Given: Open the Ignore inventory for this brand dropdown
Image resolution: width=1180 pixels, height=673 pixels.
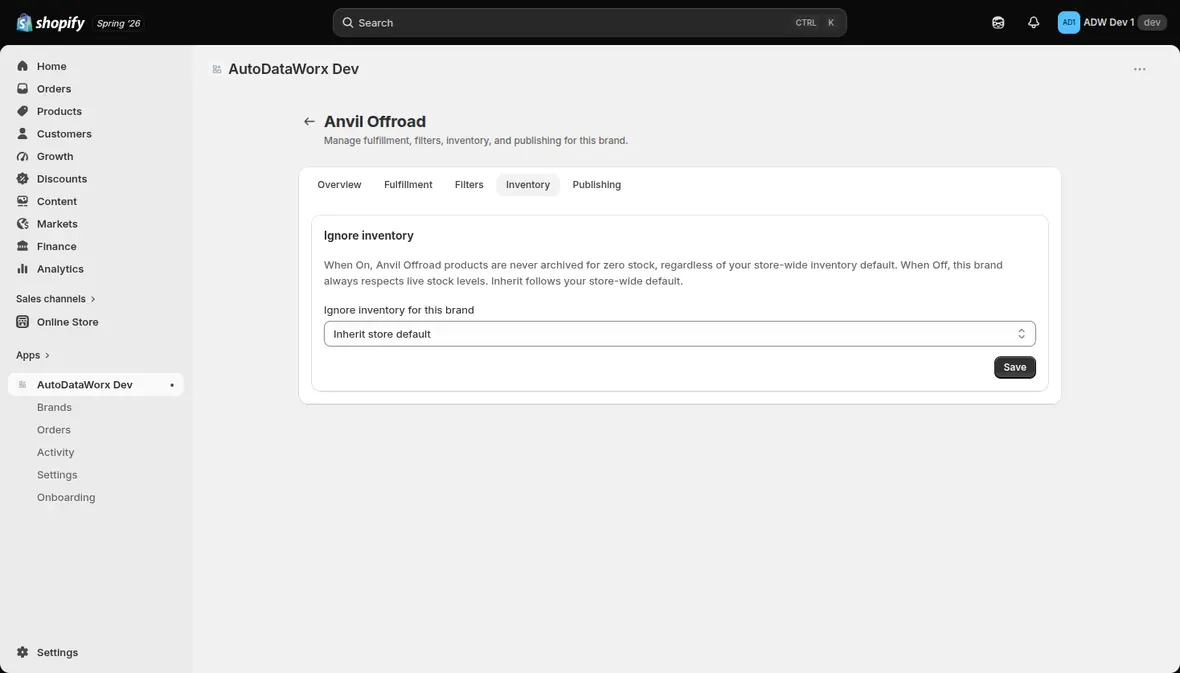Looking at the screenshot, I should tap(680, 334).
